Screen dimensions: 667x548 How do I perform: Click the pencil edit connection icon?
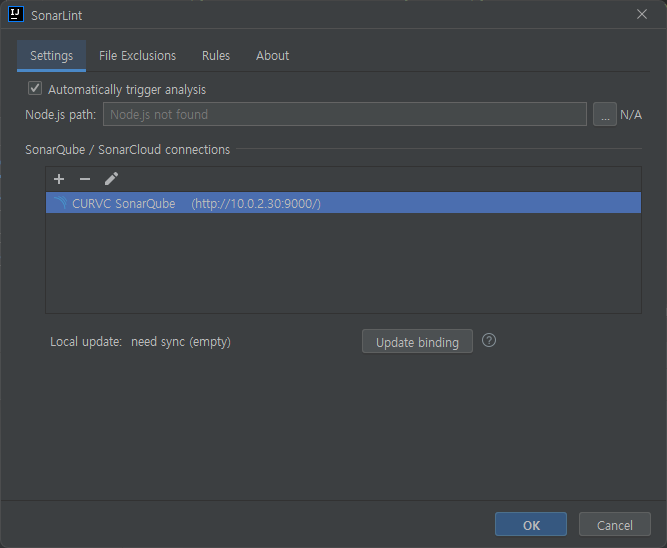111,179
